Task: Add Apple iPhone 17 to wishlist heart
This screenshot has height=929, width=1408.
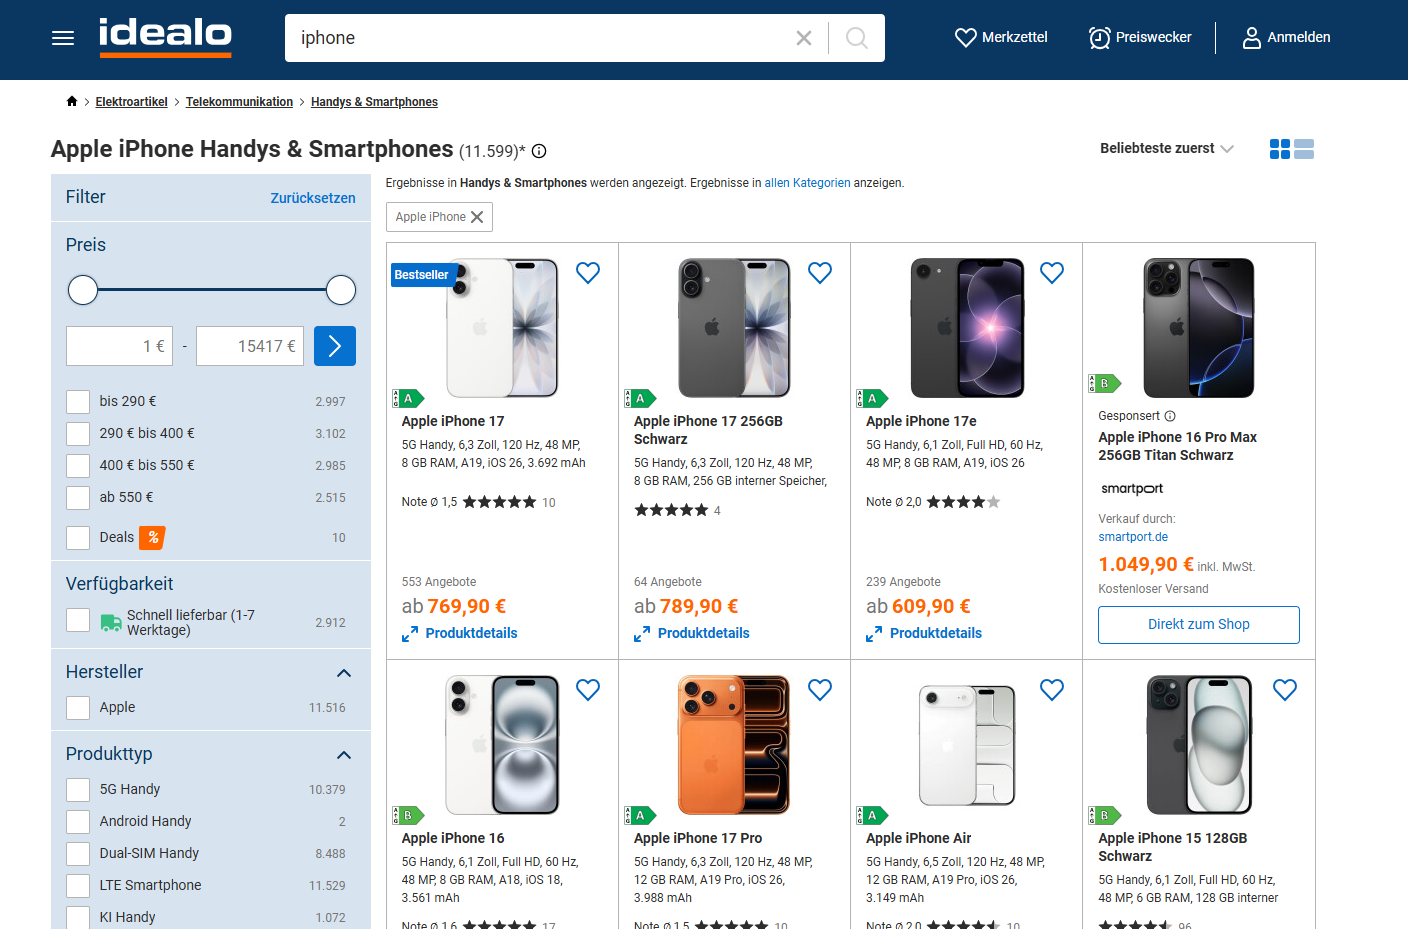Action: click(x=588, y=273)
